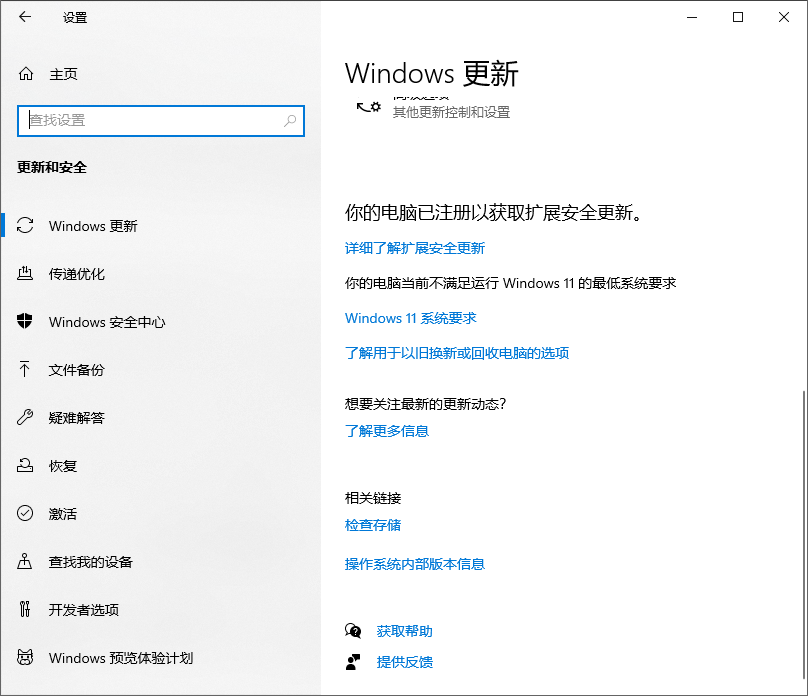Click the vertical scrollbar thumb on right

pyautogui.click(x=804, y=533)
